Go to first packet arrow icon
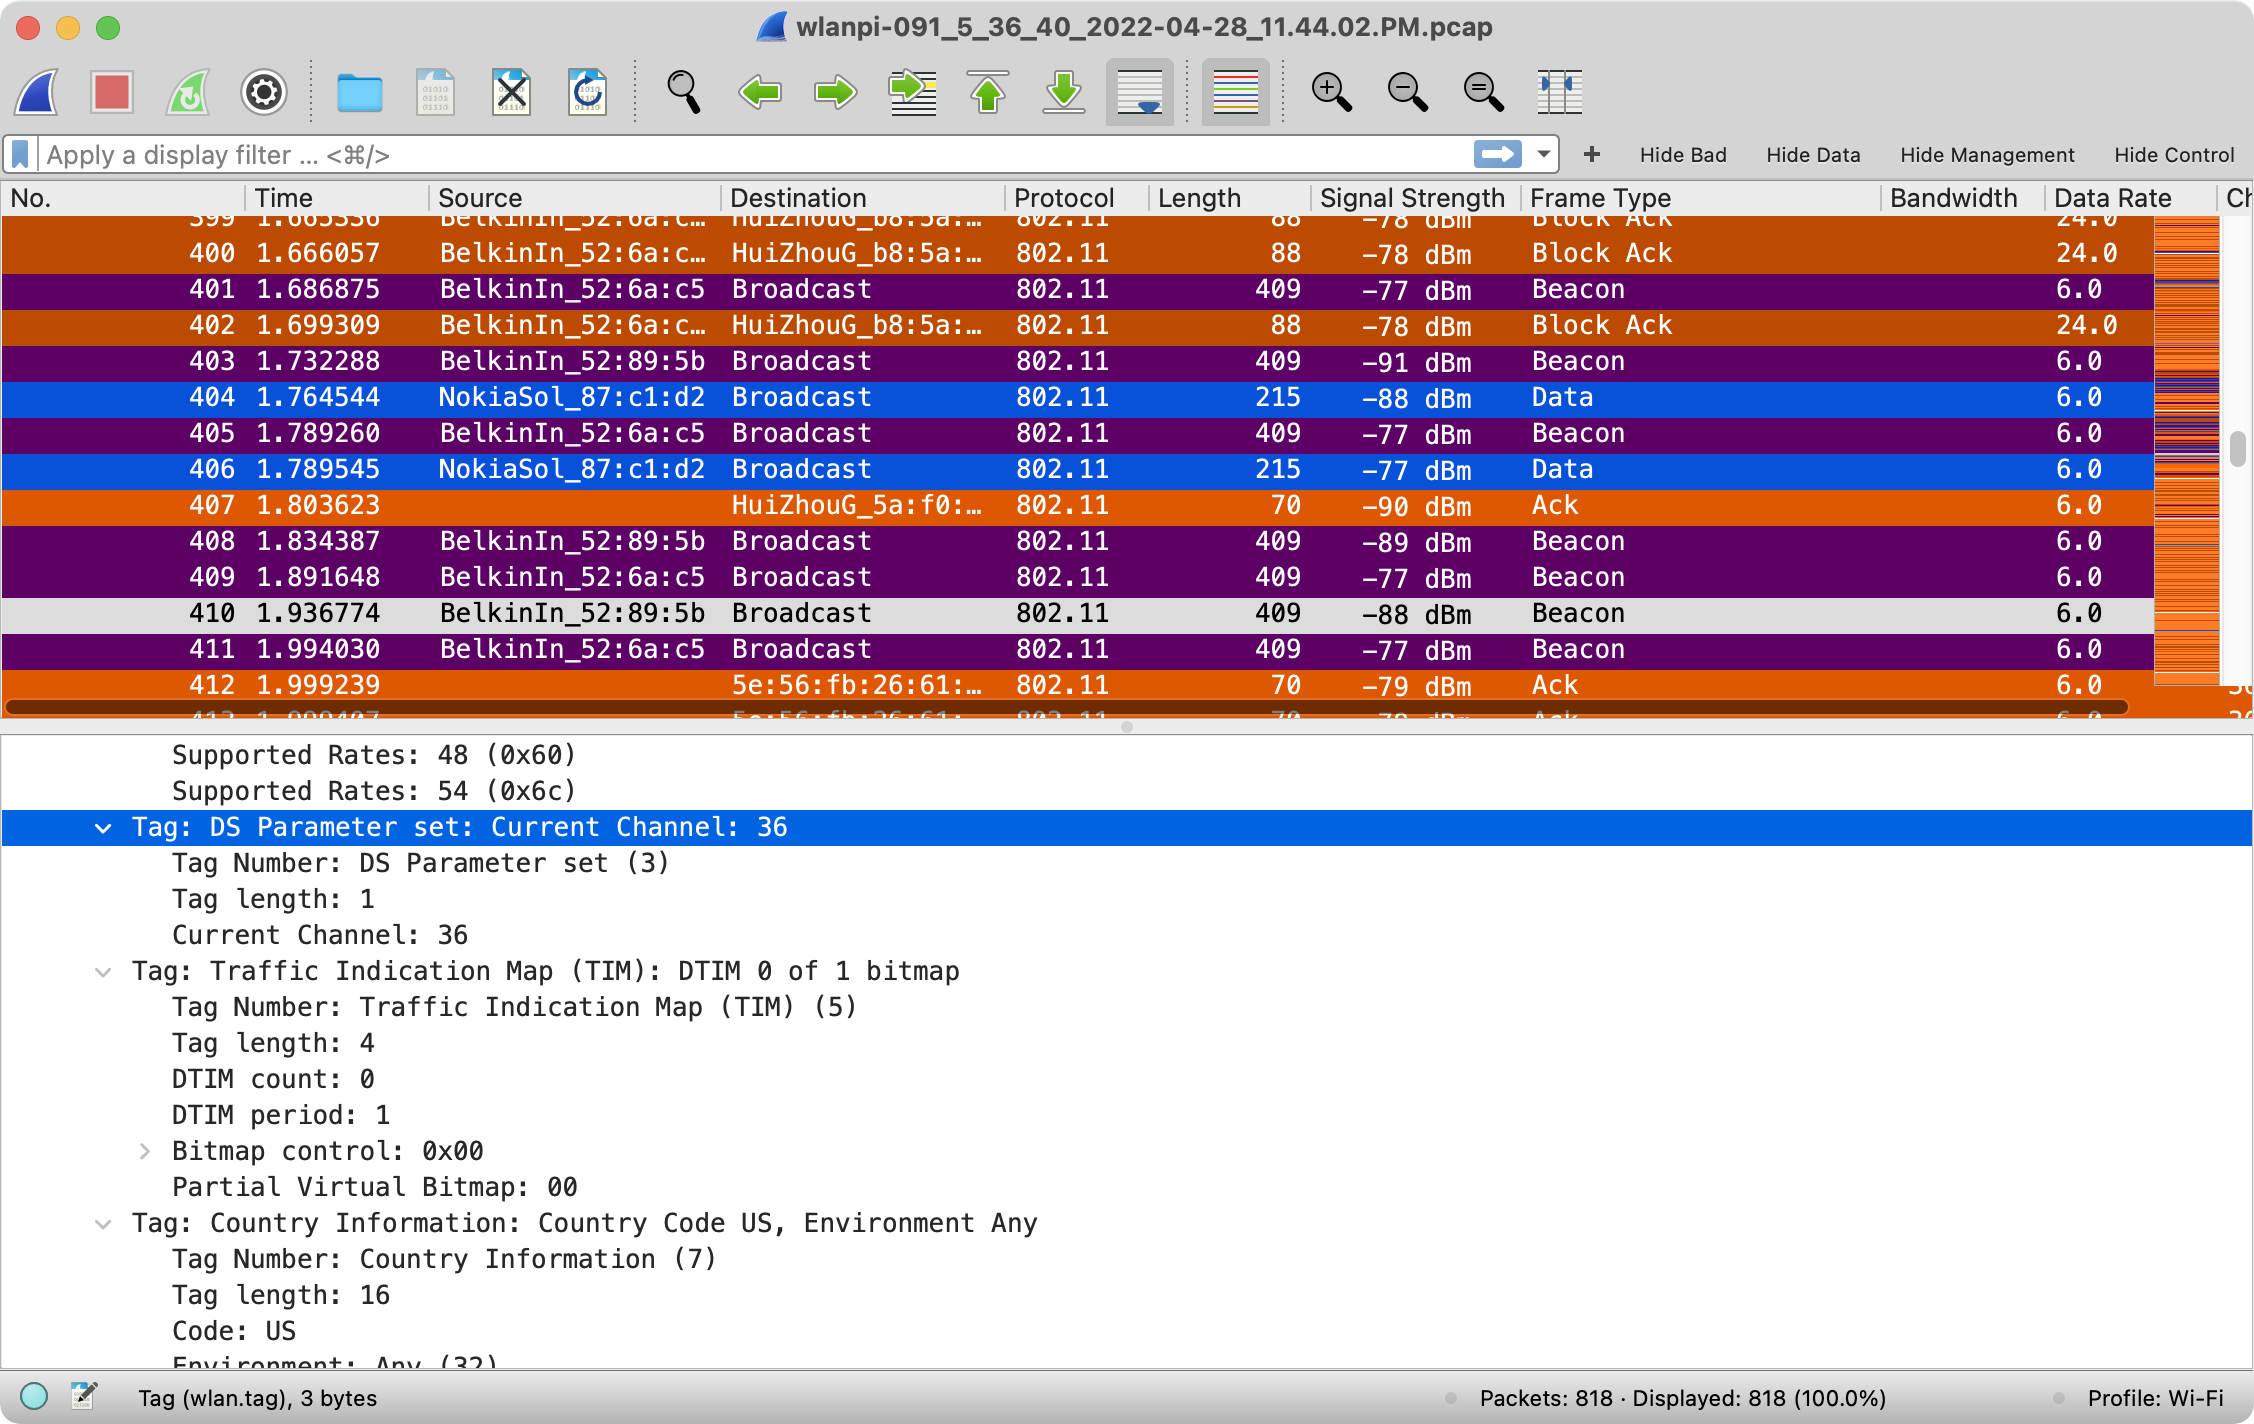The width and height of the screenshot is (2254, 1424). coord(988,92)
